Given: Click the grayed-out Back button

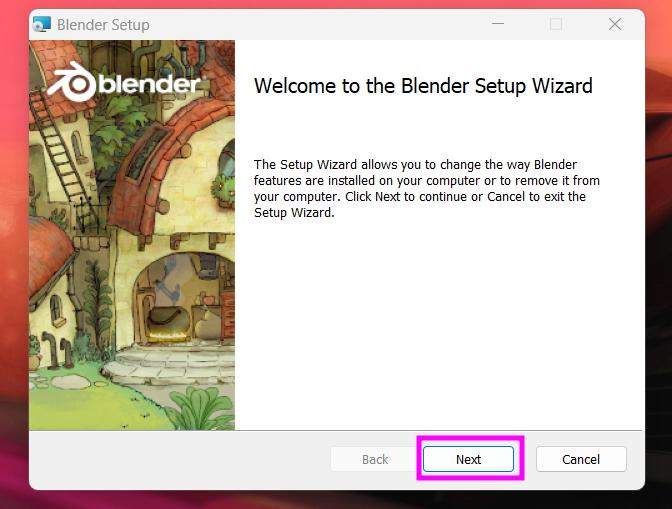Looking at the screenshot, I should (375, 459).
